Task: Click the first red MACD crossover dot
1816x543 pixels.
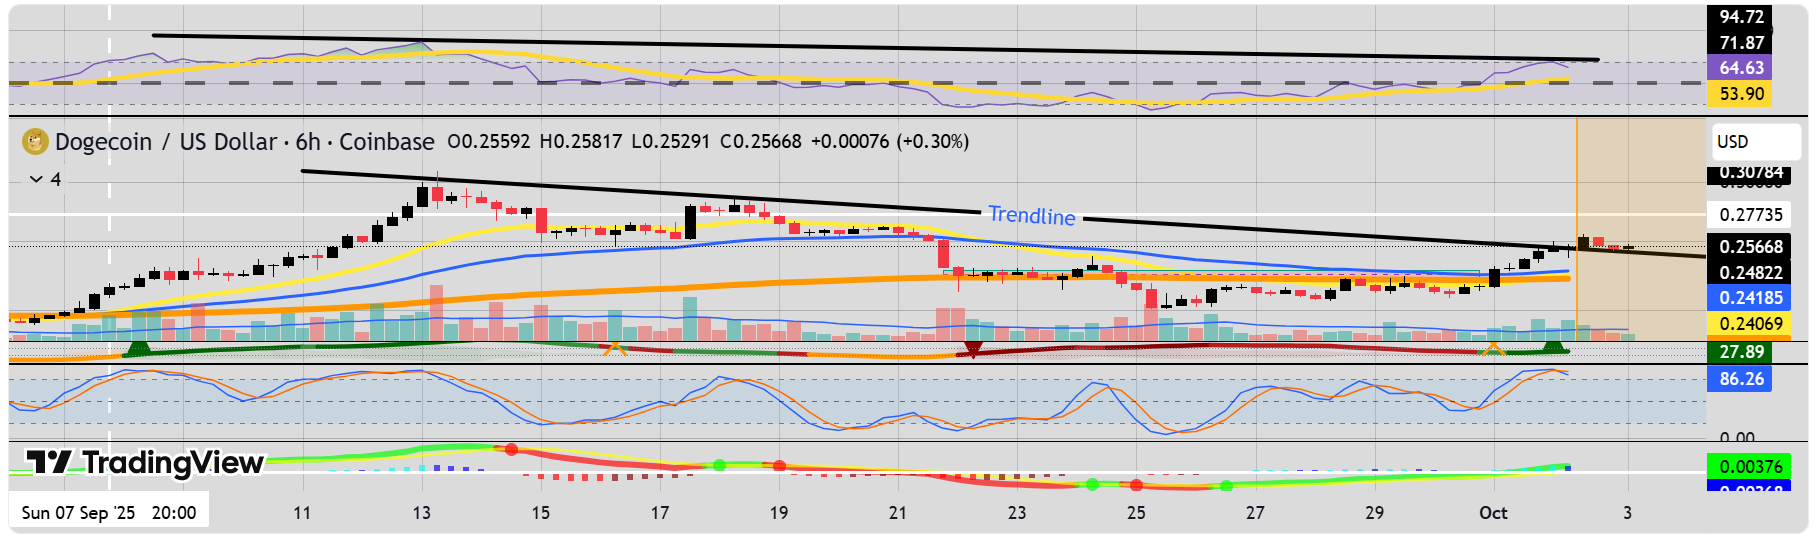Action: (512, 450)
